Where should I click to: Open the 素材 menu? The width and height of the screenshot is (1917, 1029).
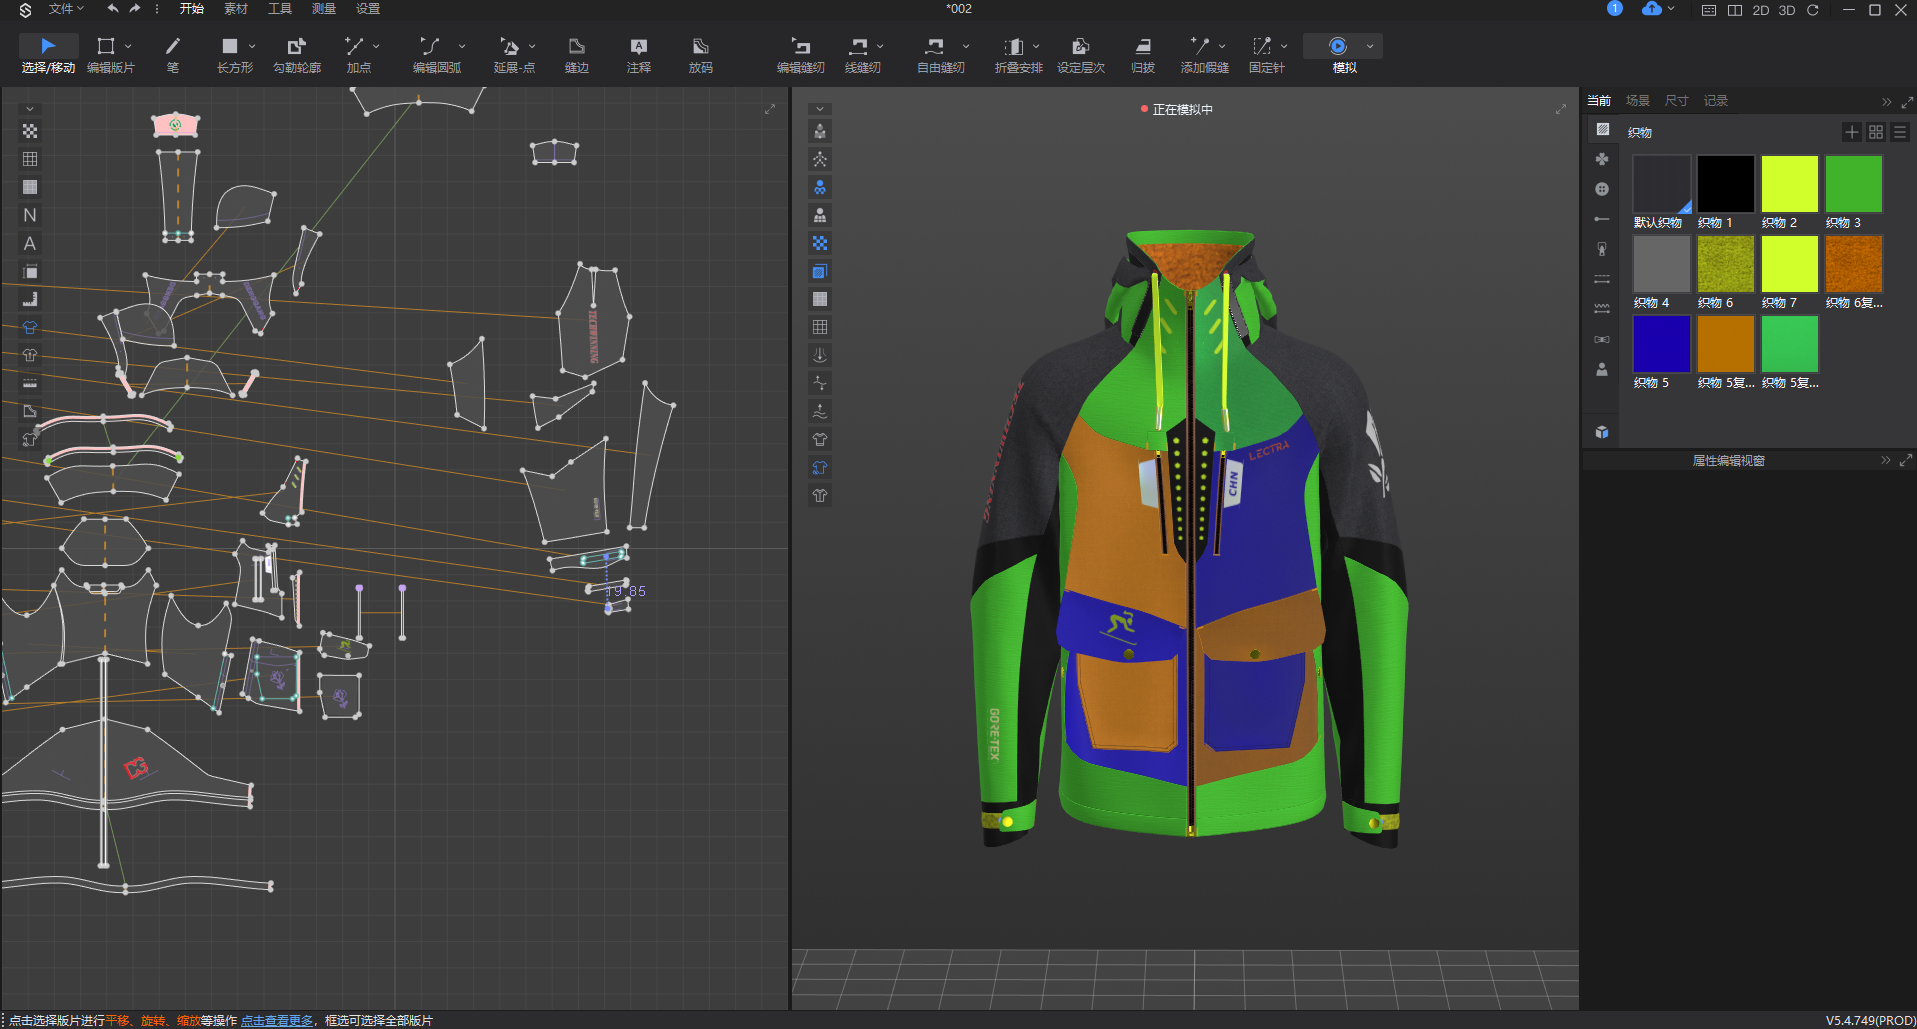[235, 9]
